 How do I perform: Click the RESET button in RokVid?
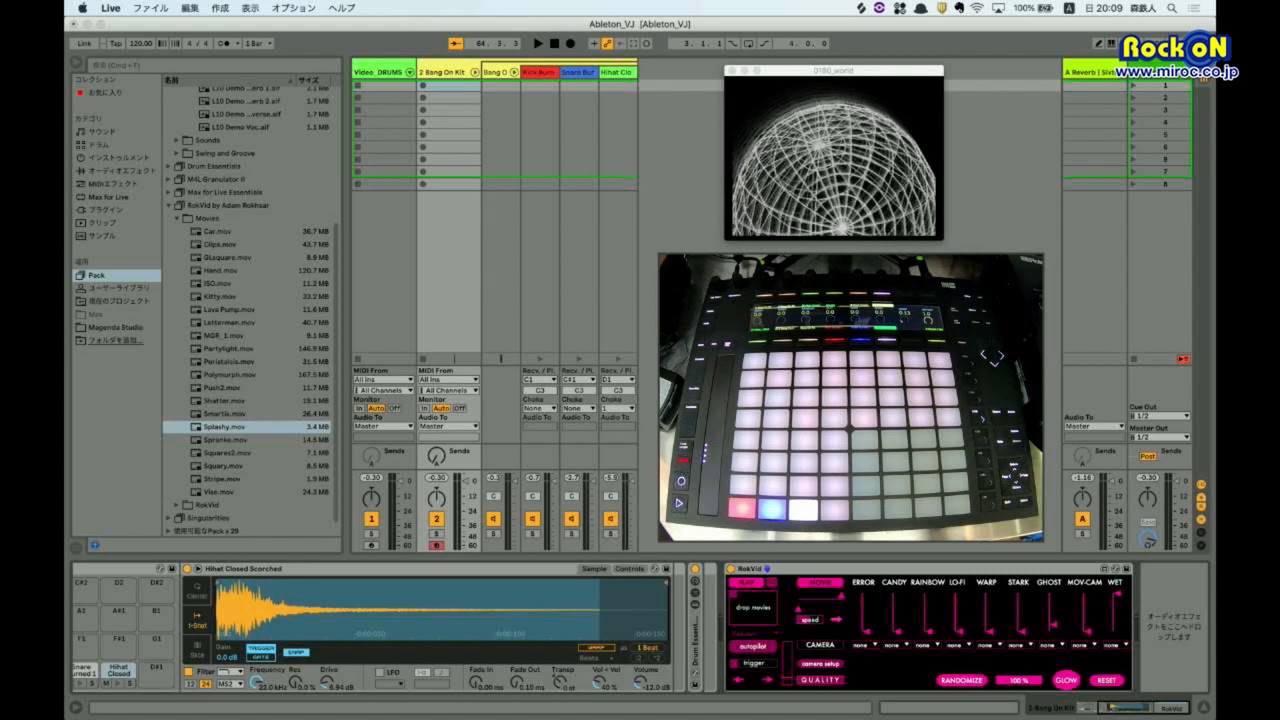pyautogui.click(x=1106, y=681)
